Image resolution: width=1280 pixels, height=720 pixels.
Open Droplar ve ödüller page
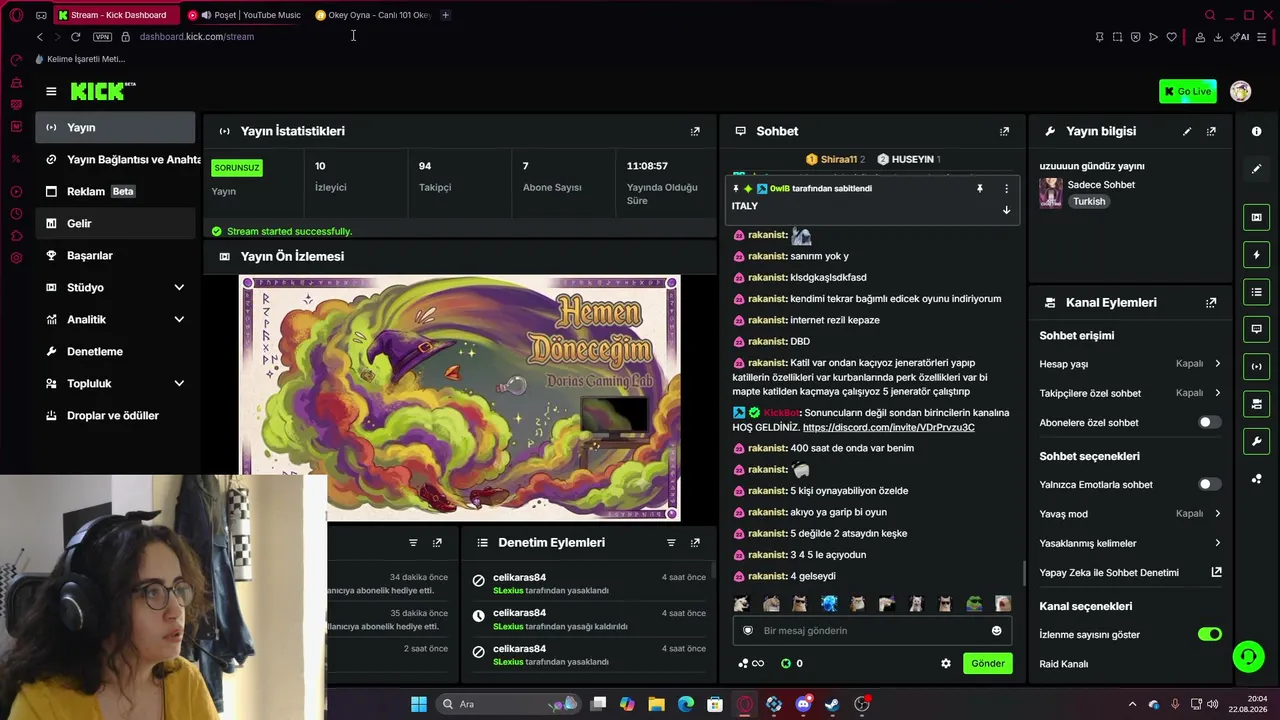pyautogui.click(x=117, y=415)
